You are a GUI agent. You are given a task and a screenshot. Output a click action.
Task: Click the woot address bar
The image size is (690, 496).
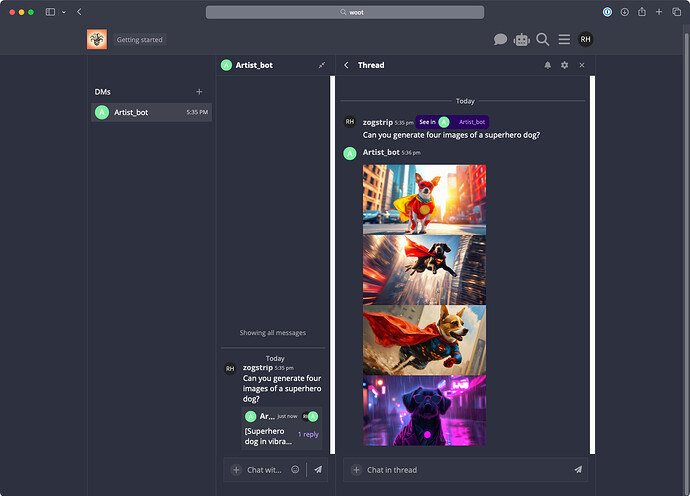pos(345,12)
